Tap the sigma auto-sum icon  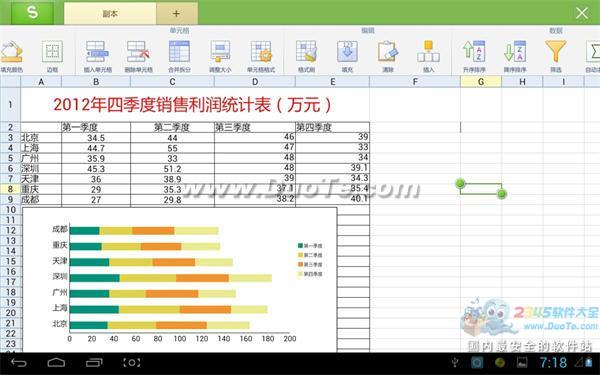click(x=593, y=56)
